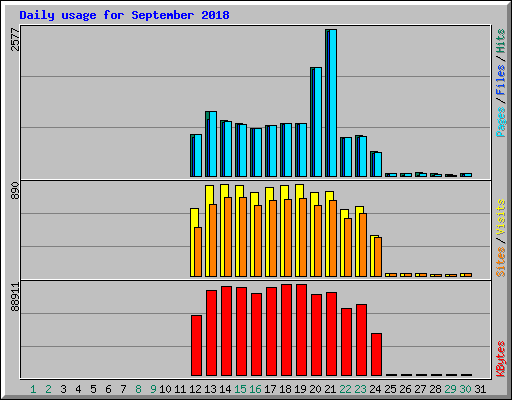This screenshot has height=400, width=512.
Task: Select day label "24" on the x-axis
Action: [x=375, y=389]
